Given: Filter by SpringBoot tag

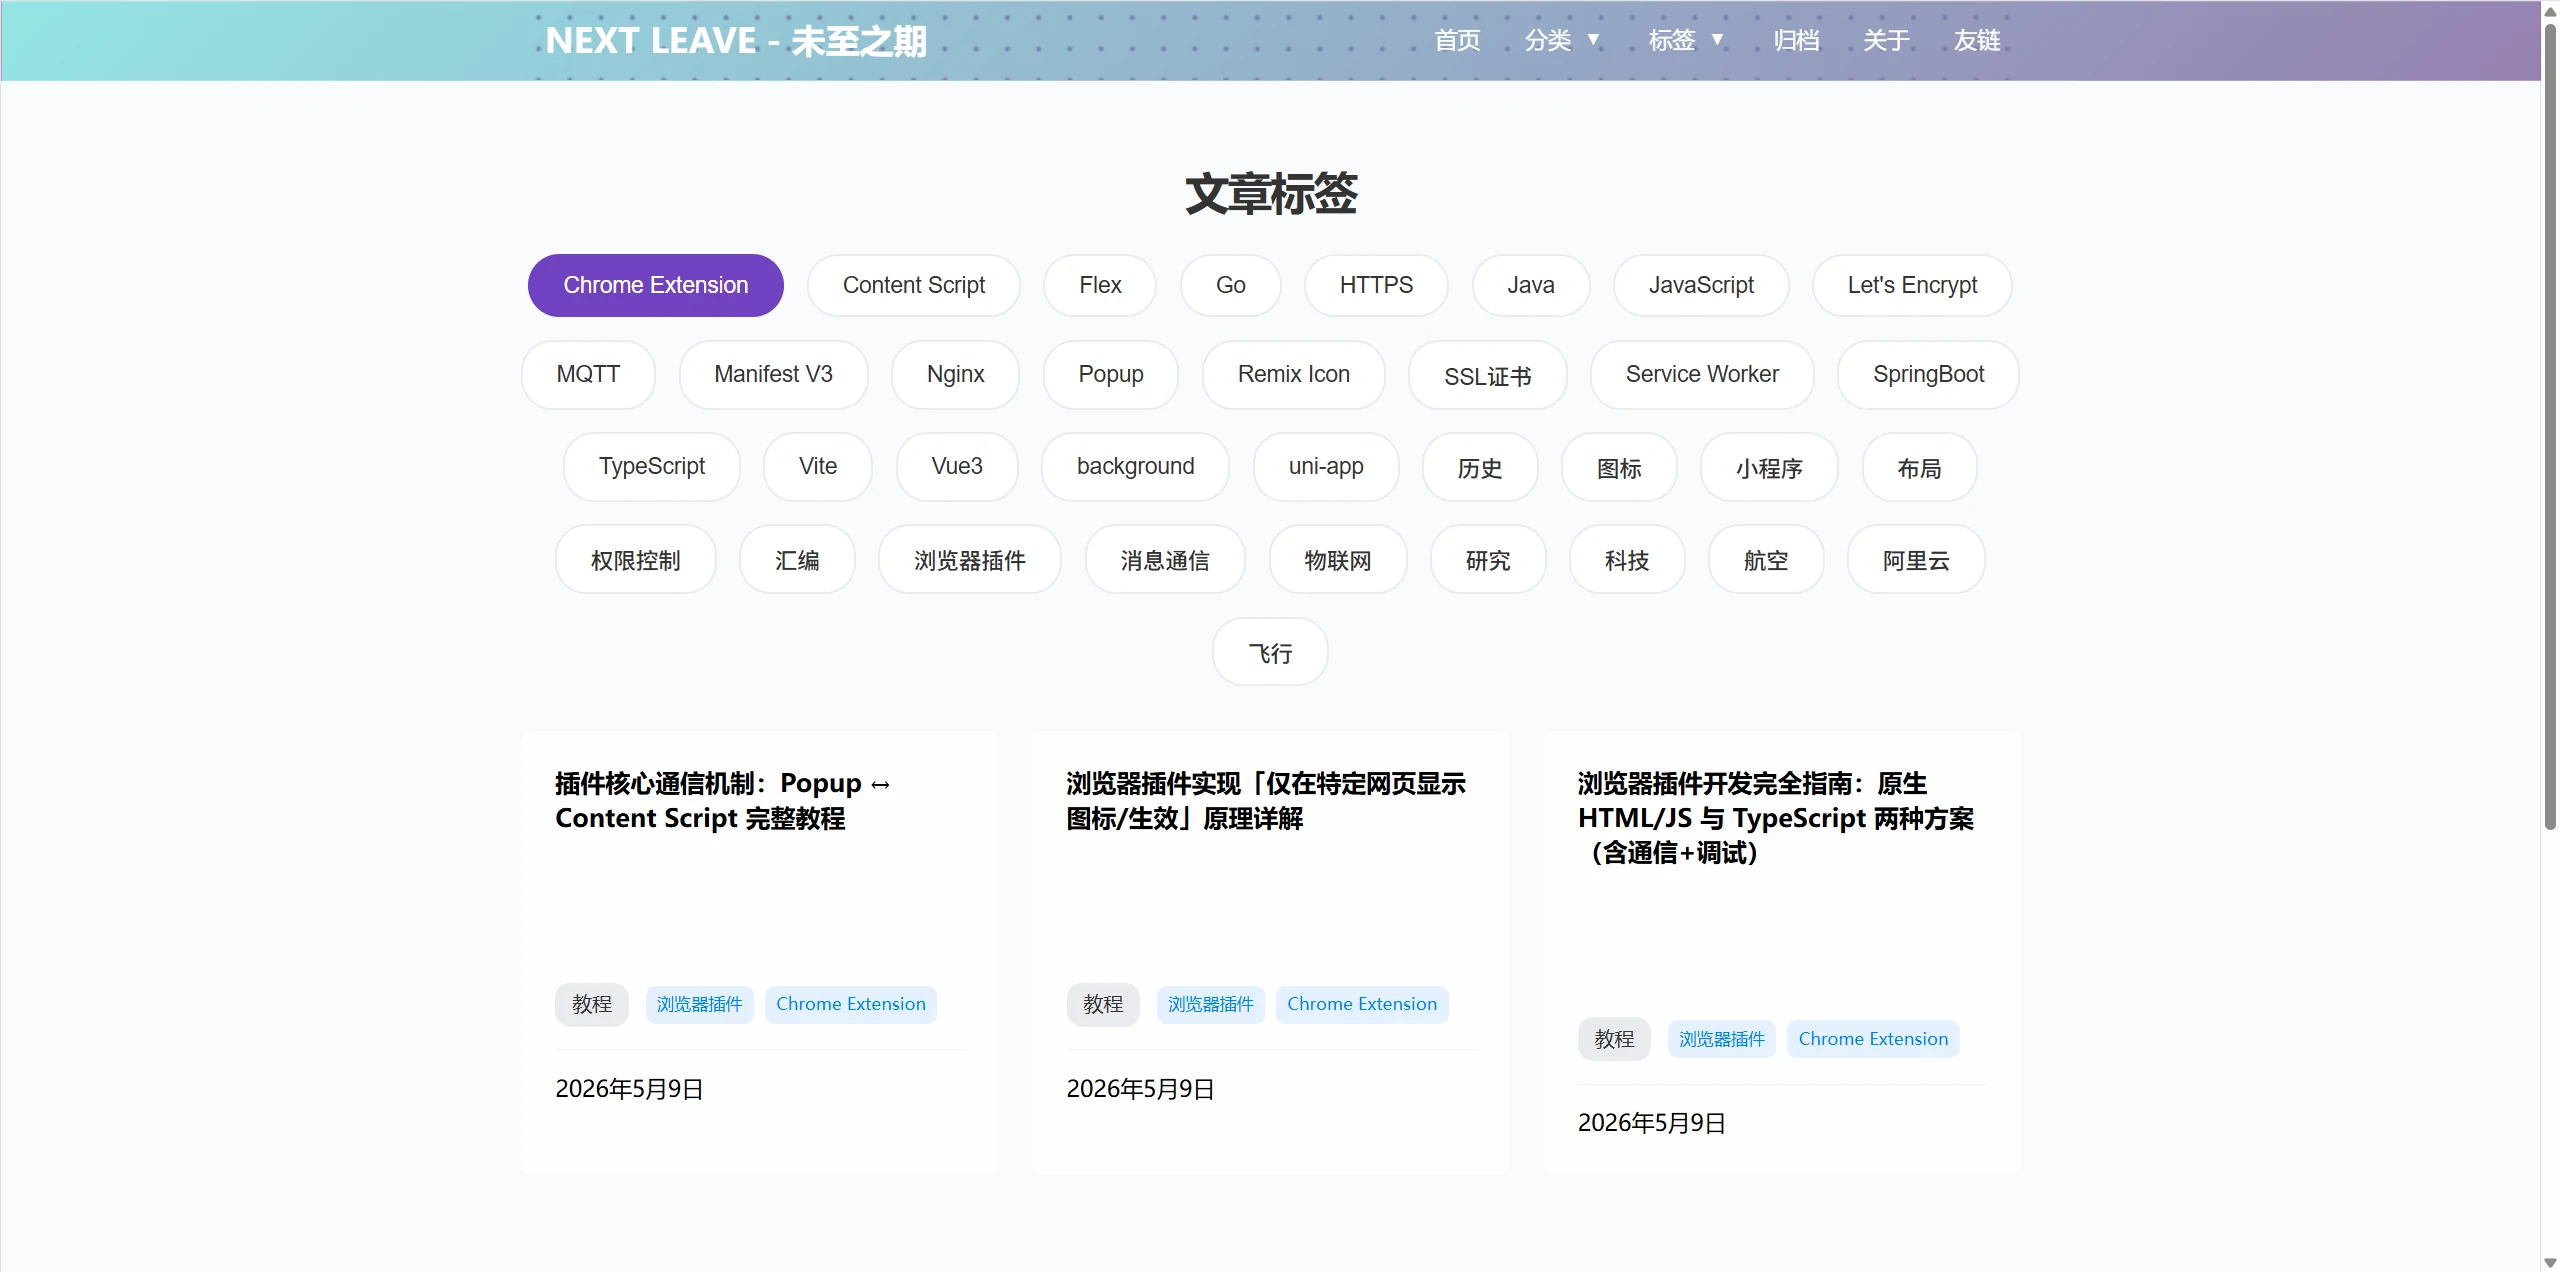Looking at the screenshot, I should pos(1929,374).
